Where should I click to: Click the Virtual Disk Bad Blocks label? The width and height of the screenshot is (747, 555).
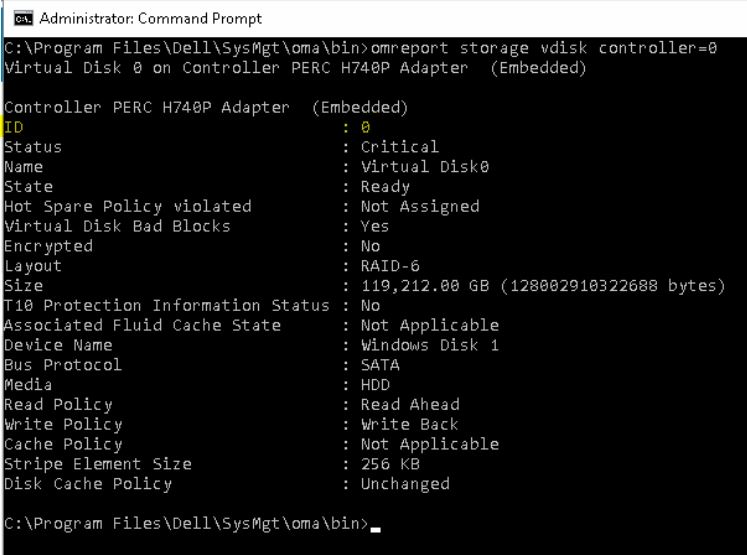point(117,226)
